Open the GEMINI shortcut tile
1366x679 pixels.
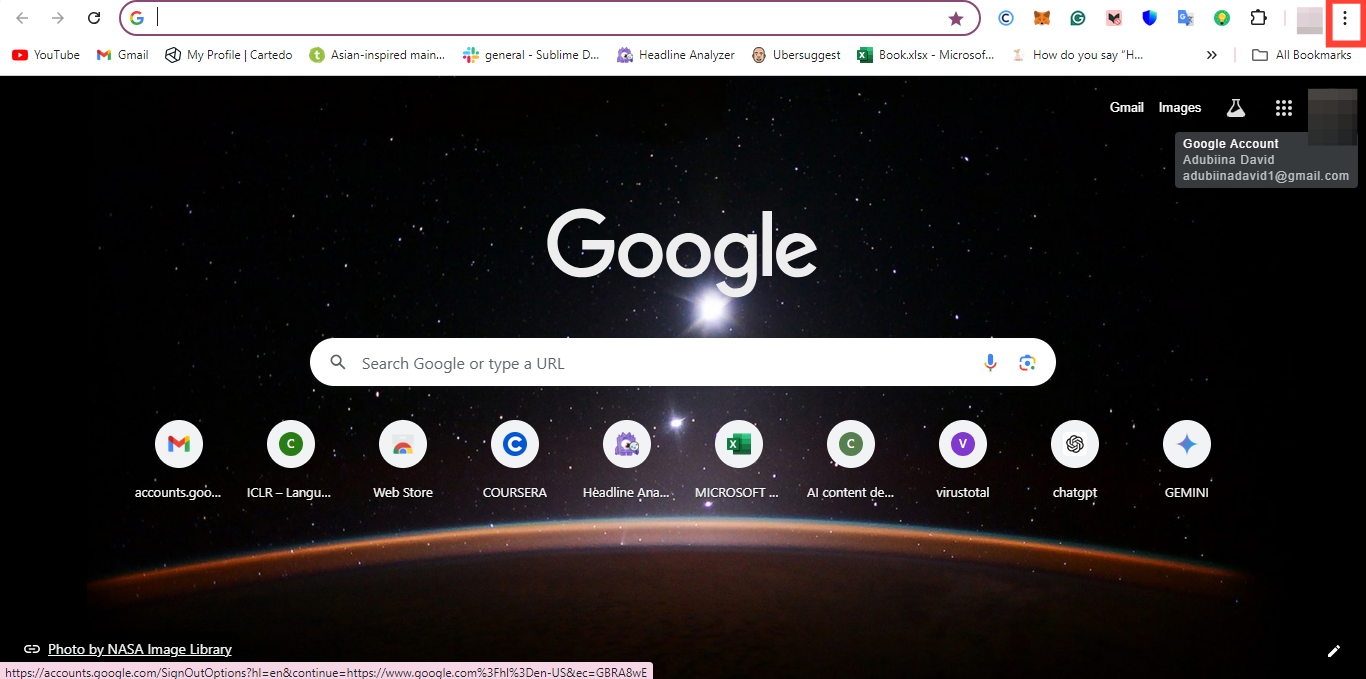(1187, 460)
